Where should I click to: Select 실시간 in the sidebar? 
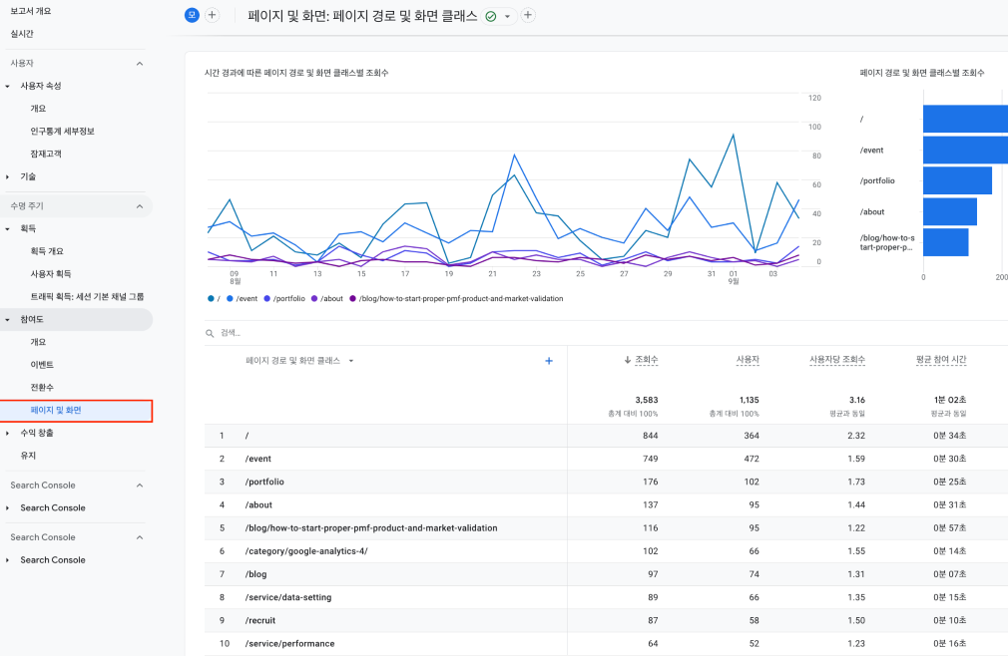click(x=22, y=34)
